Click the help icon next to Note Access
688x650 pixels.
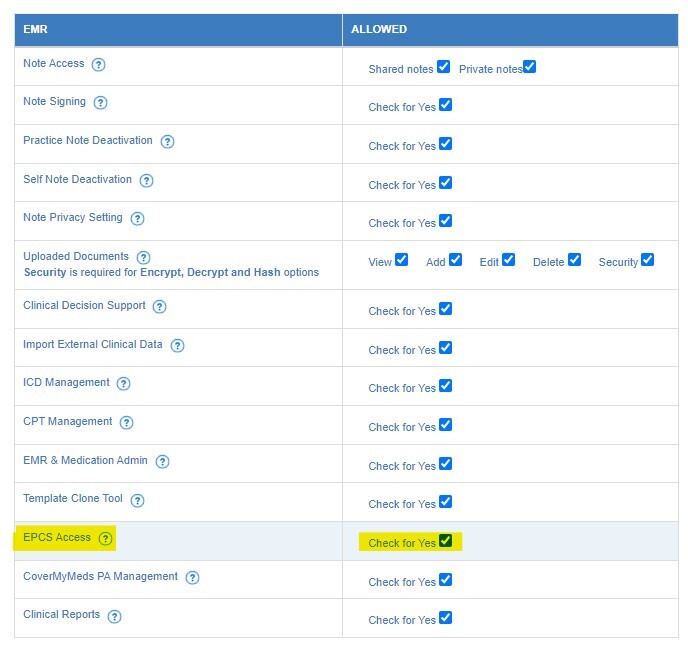(x=98, y=65)
